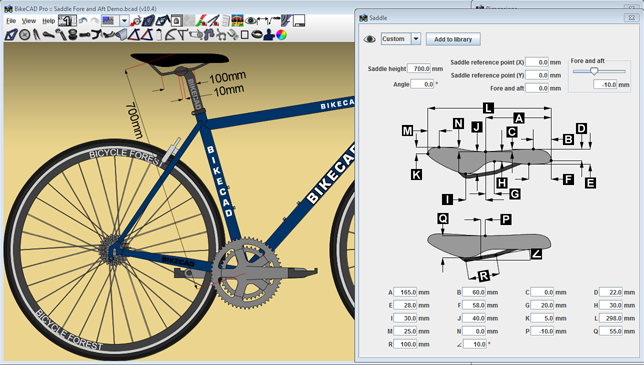Click dimension R field showing 100.0
The image size is (644, 365).
(405, 344)
